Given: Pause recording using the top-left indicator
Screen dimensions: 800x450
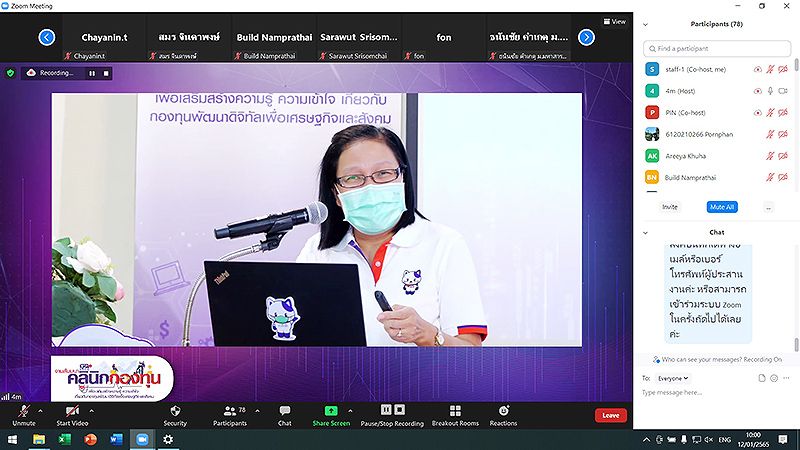Looking at the screenshot, I should click(x=92, y=73).
